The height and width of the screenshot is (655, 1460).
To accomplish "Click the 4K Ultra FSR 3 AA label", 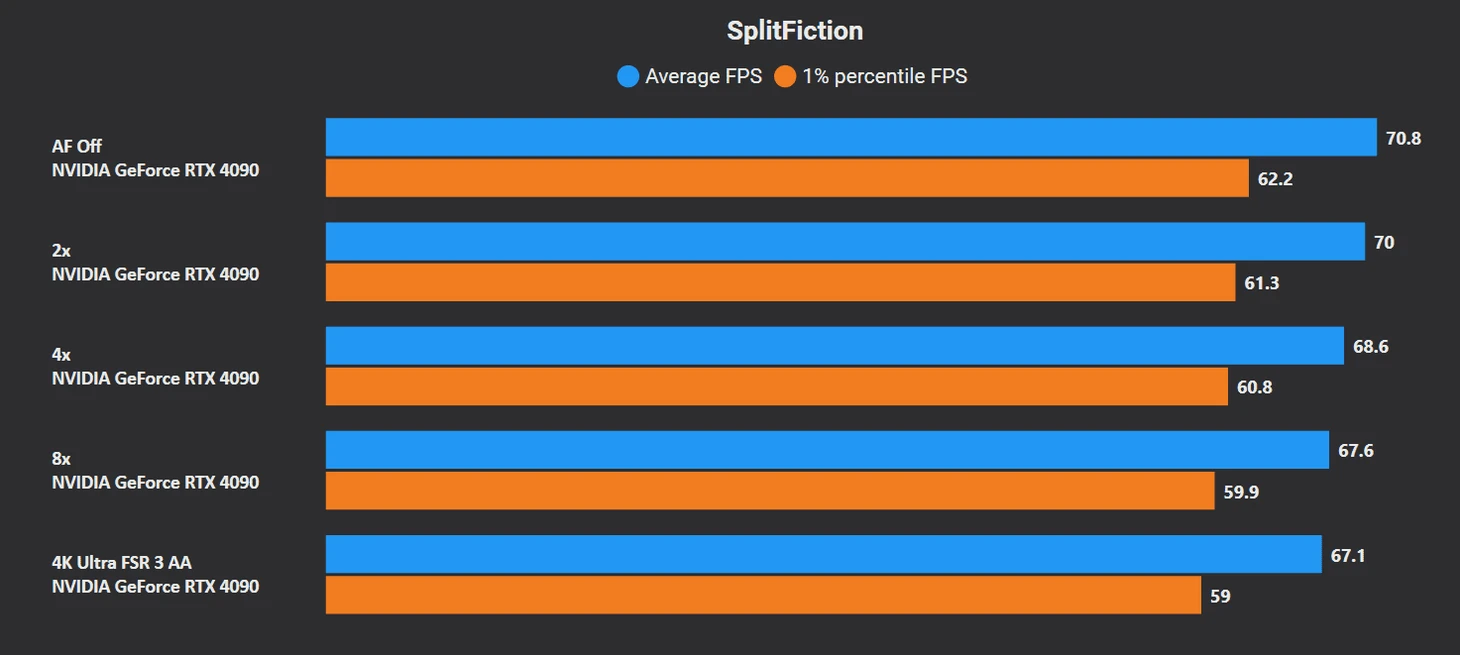I will click(121, 562).
